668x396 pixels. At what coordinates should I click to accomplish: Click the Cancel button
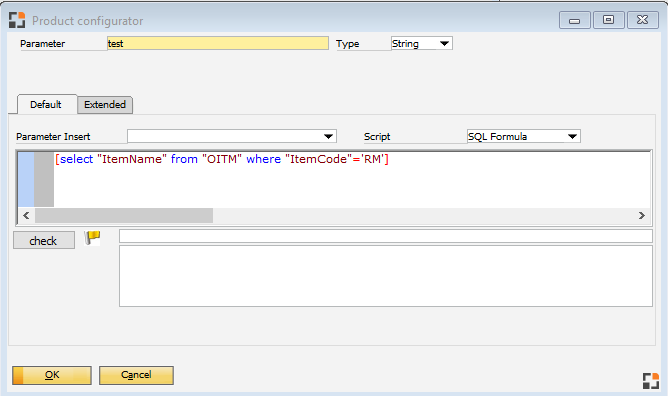click(x=136, y=375)
